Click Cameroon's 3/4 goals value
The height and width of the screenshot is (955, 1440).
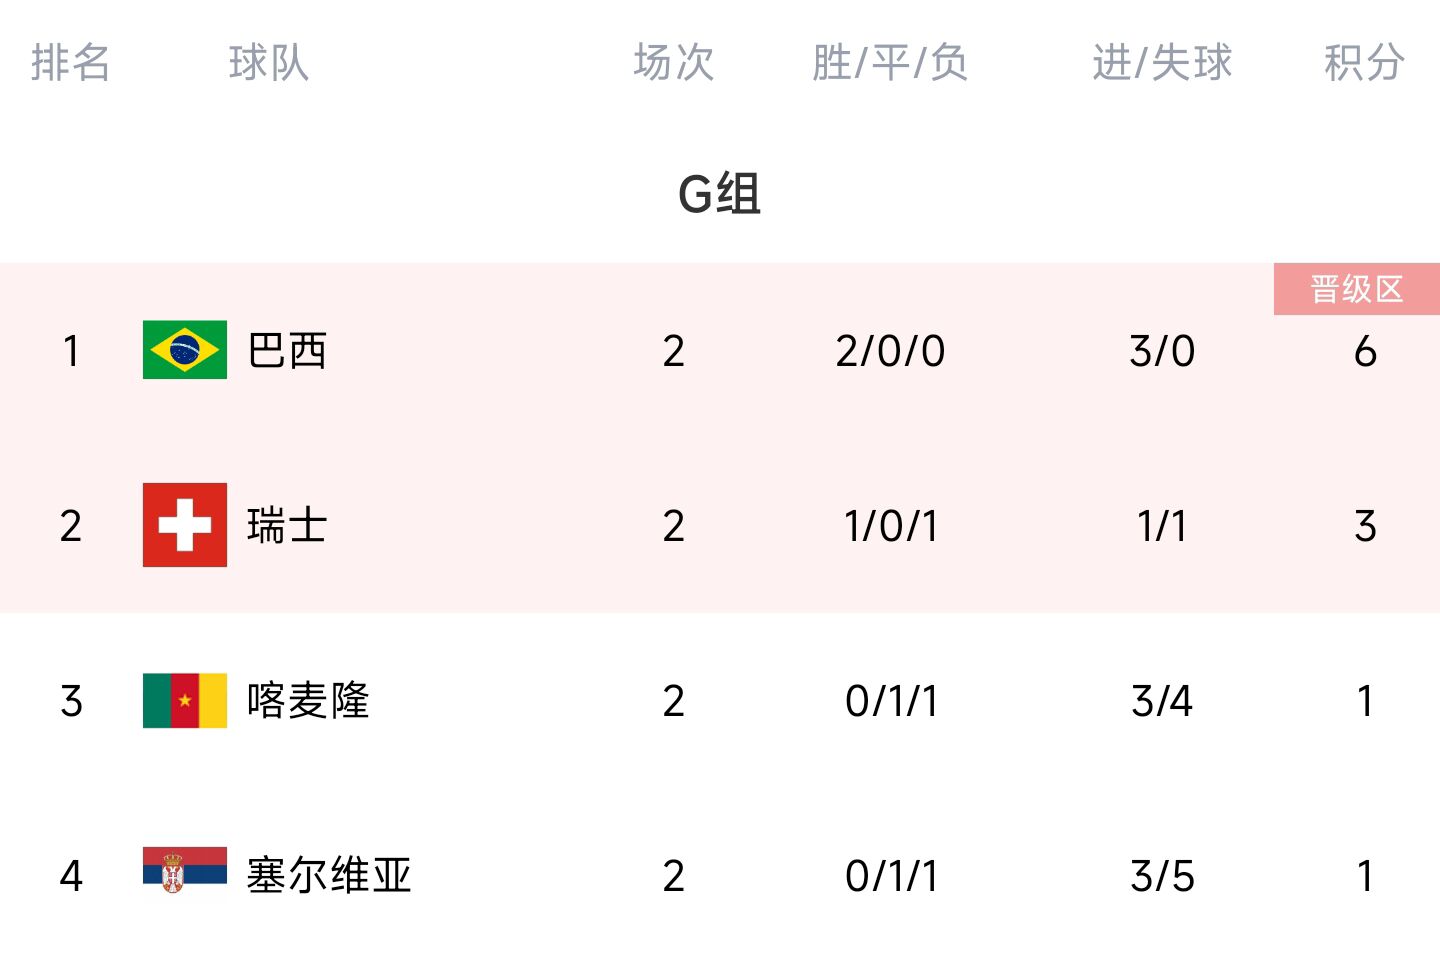(1162, 701)
